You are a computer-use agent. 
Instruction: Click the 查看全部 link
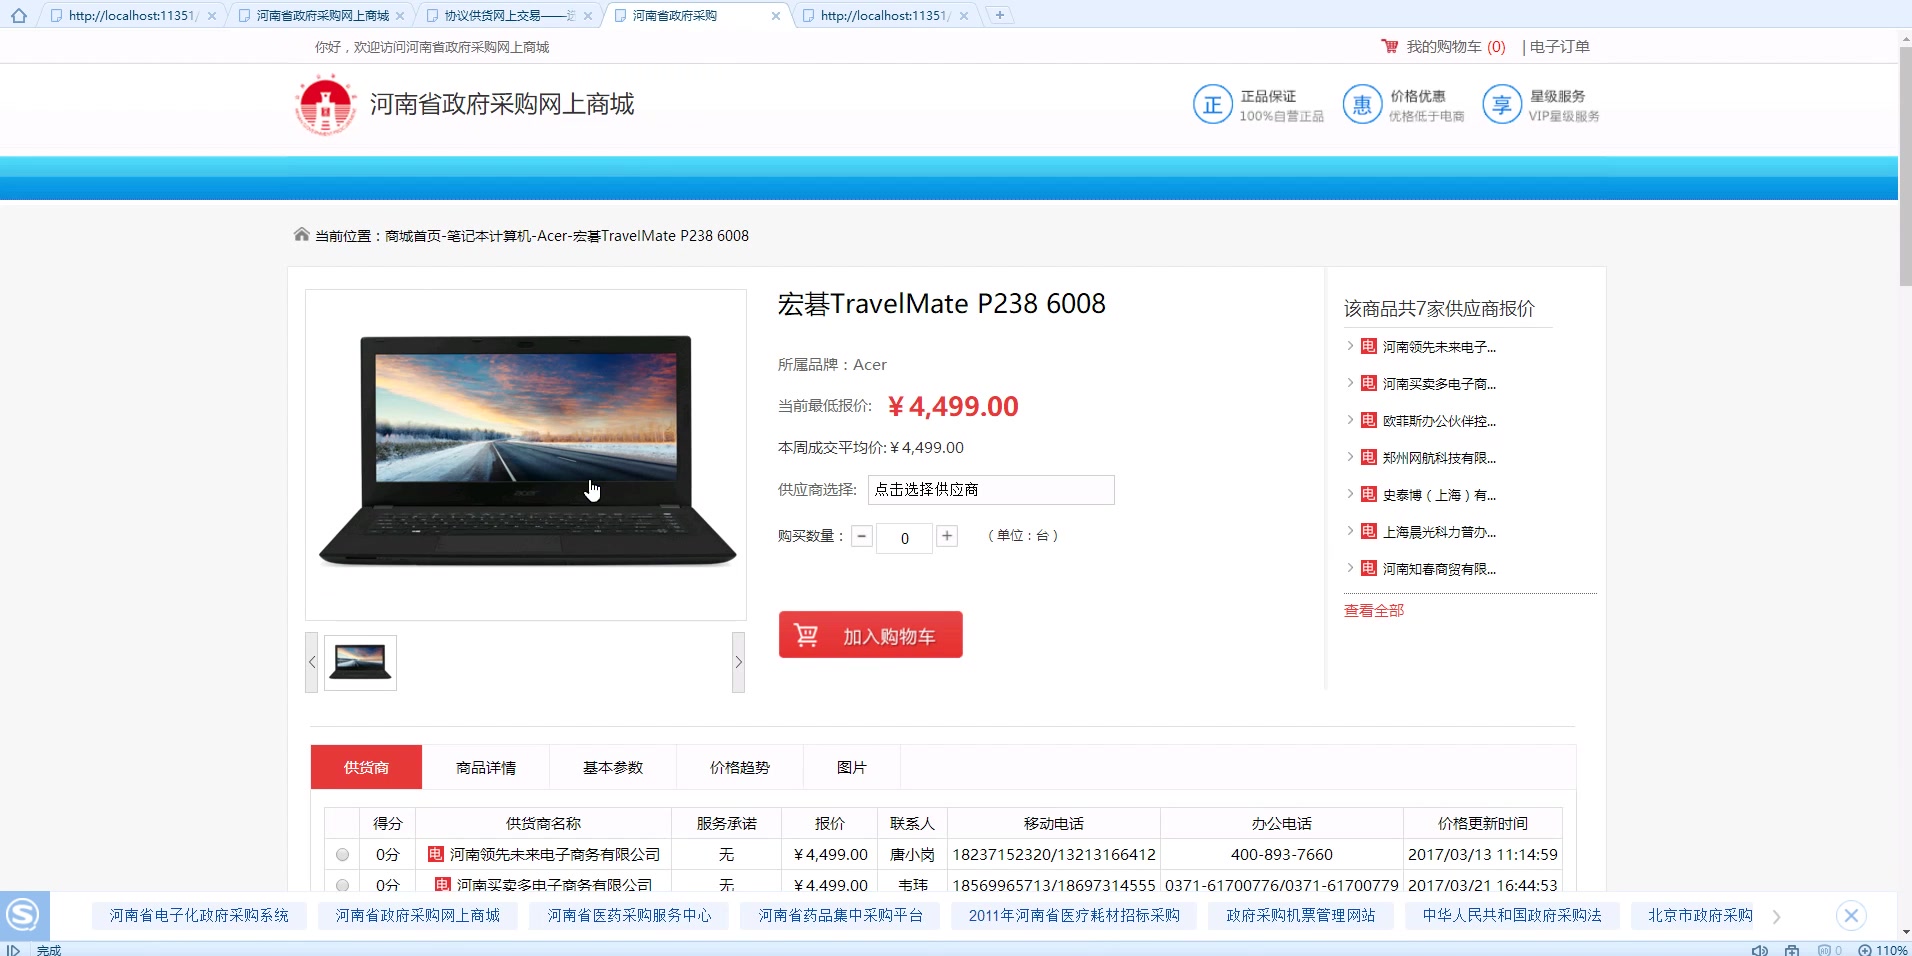(x=1373, y=610)
